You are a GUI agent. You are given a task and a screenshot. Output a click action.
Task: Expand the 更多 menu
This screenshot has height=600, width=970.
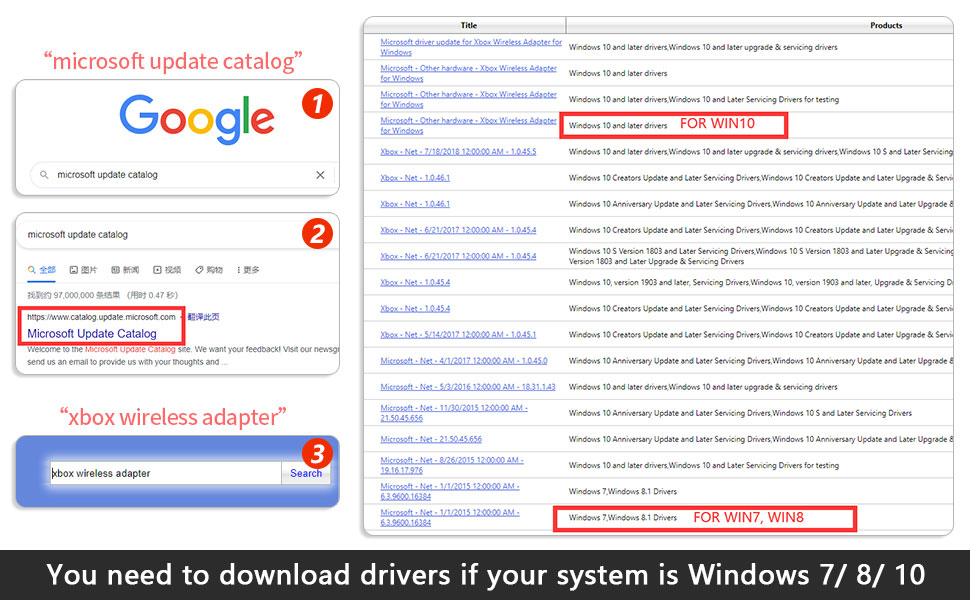click(x=248, y=270)
